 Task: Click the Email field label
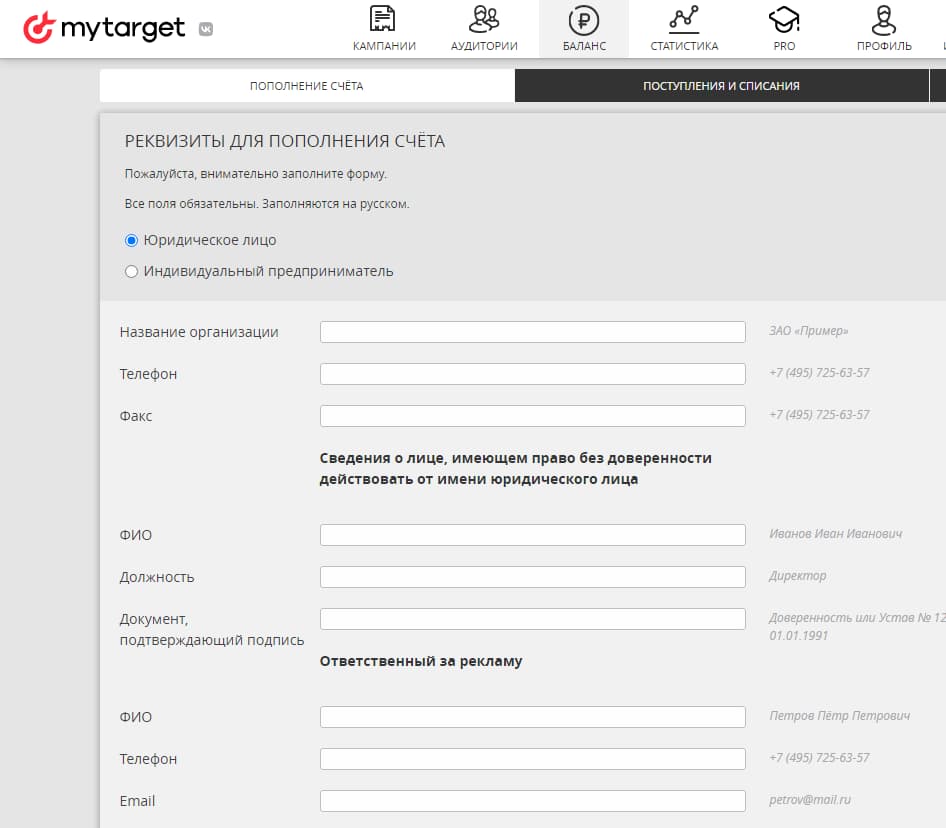(x=137, y=801)
